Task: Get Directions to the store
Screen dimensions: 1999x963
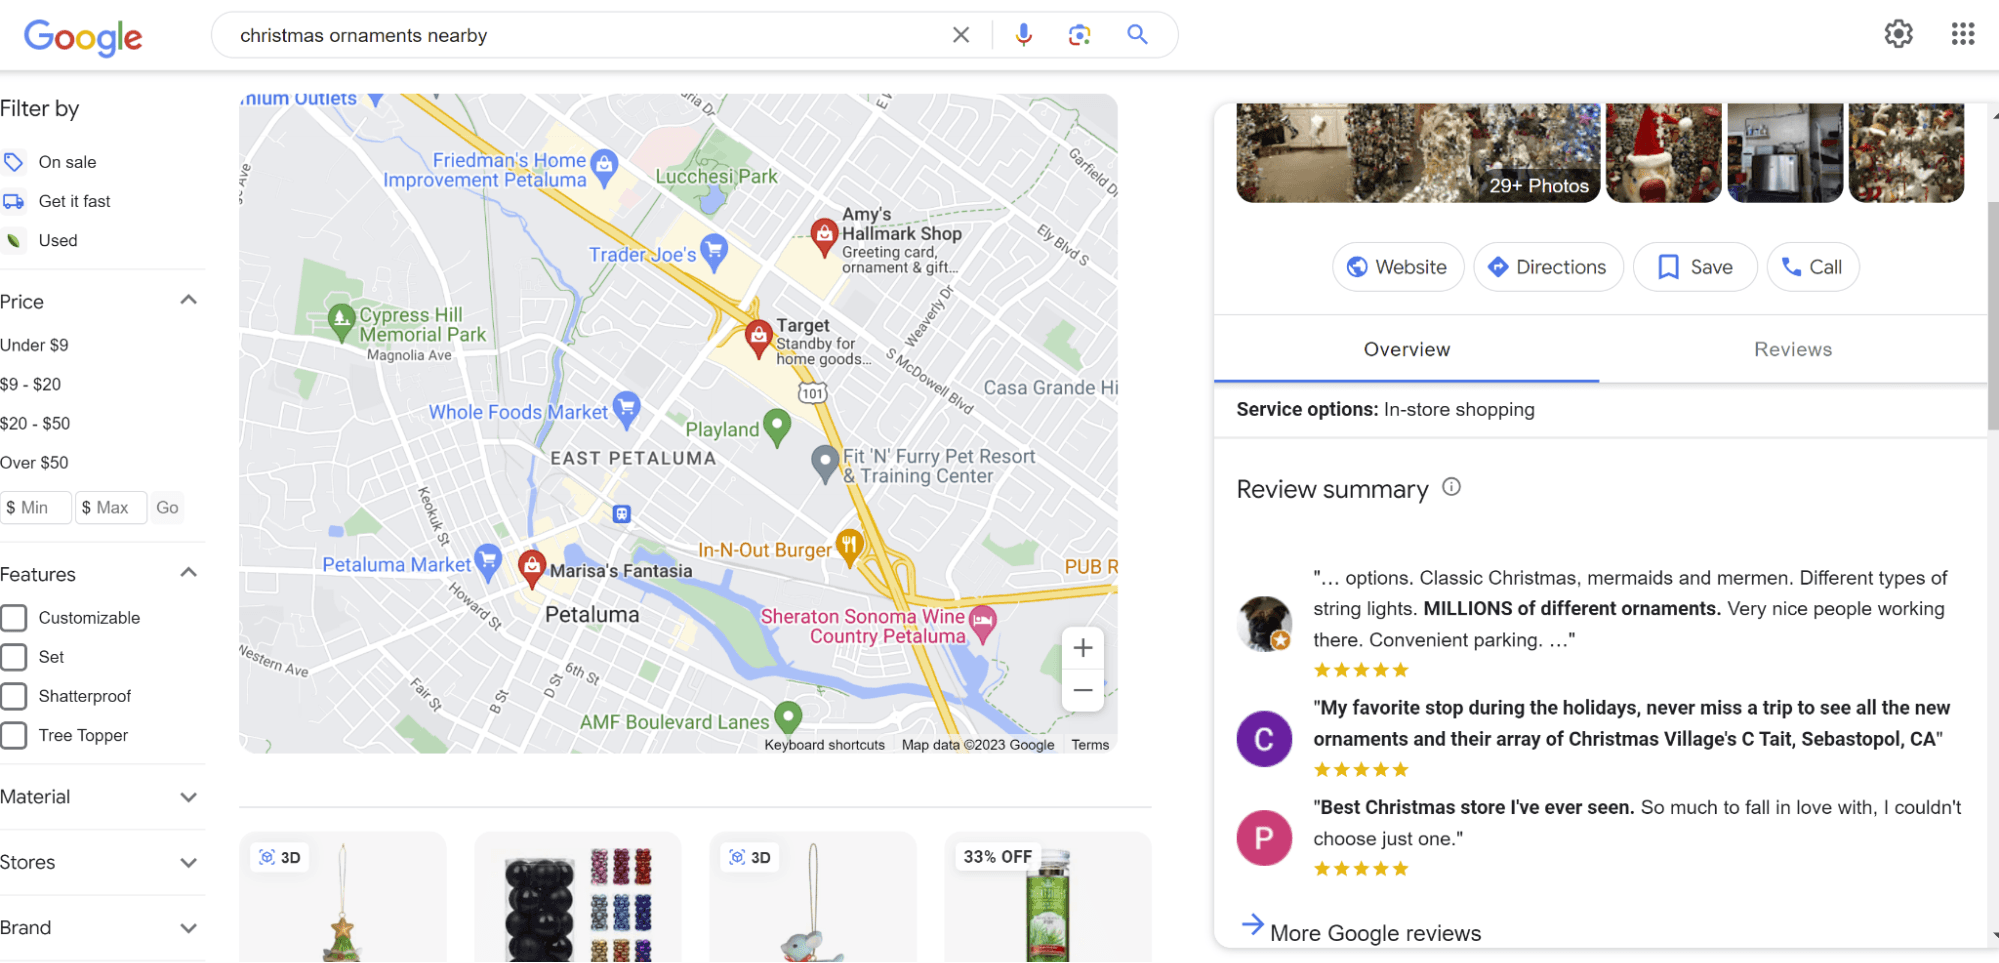Action: point(1547,267)
